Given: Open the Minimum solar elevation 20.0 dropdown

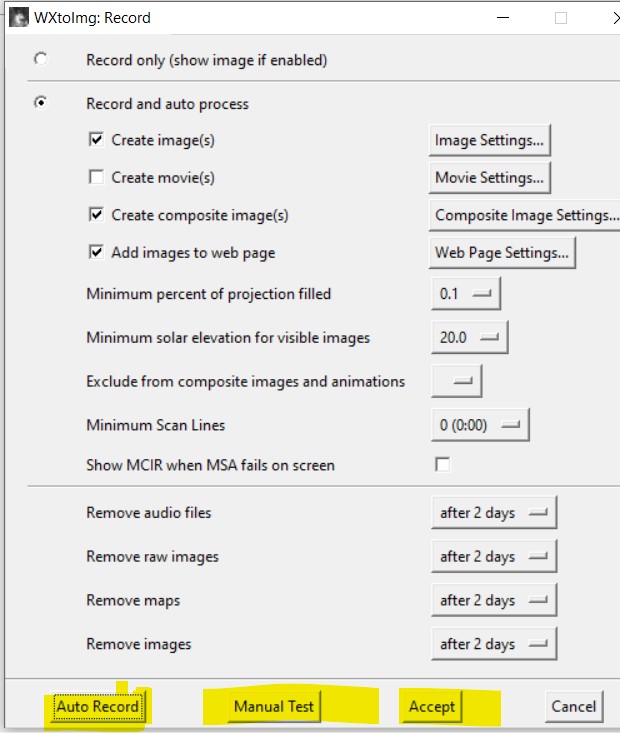Looking at the screenshot, I should coord(469,337).
